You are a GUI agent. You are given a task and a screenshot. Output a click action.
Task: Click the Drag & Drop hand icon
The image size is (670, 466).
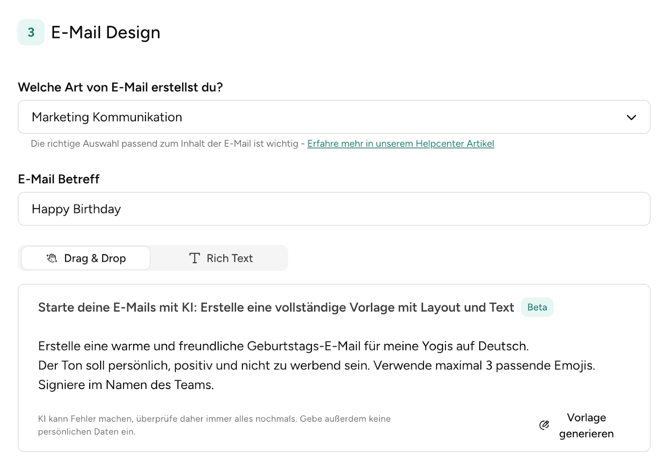pos(52,258)
